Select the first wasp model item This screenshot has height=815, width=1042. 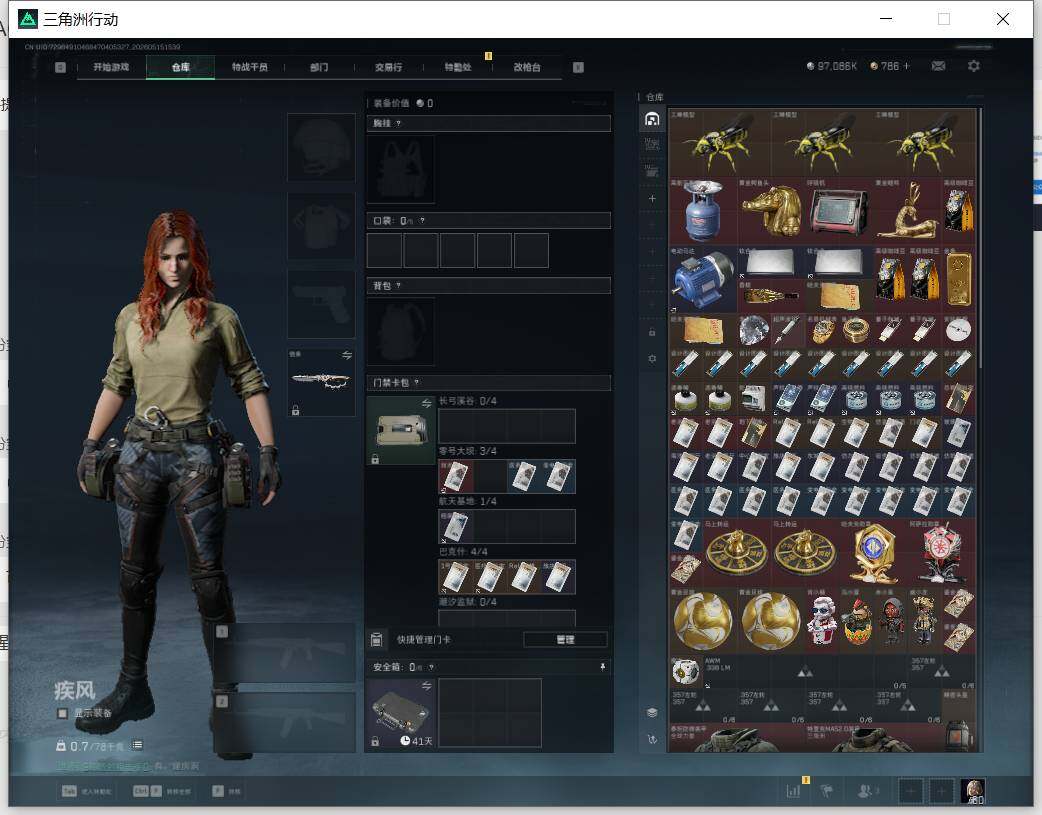coord(720,143)
